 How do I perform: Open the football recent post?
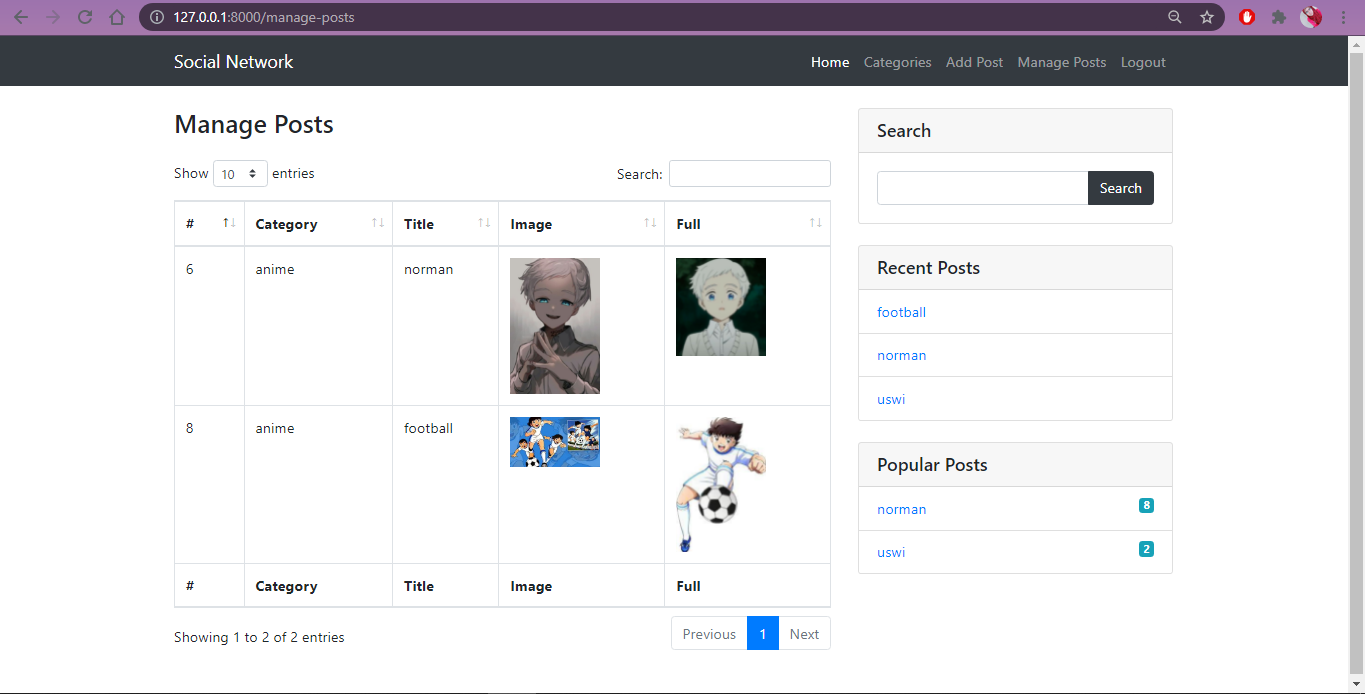(901, 312)
